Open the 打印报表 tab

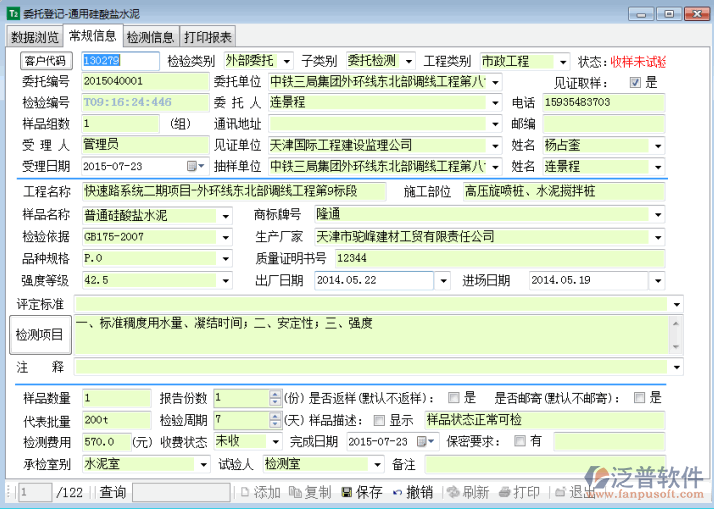coord(208,37)
